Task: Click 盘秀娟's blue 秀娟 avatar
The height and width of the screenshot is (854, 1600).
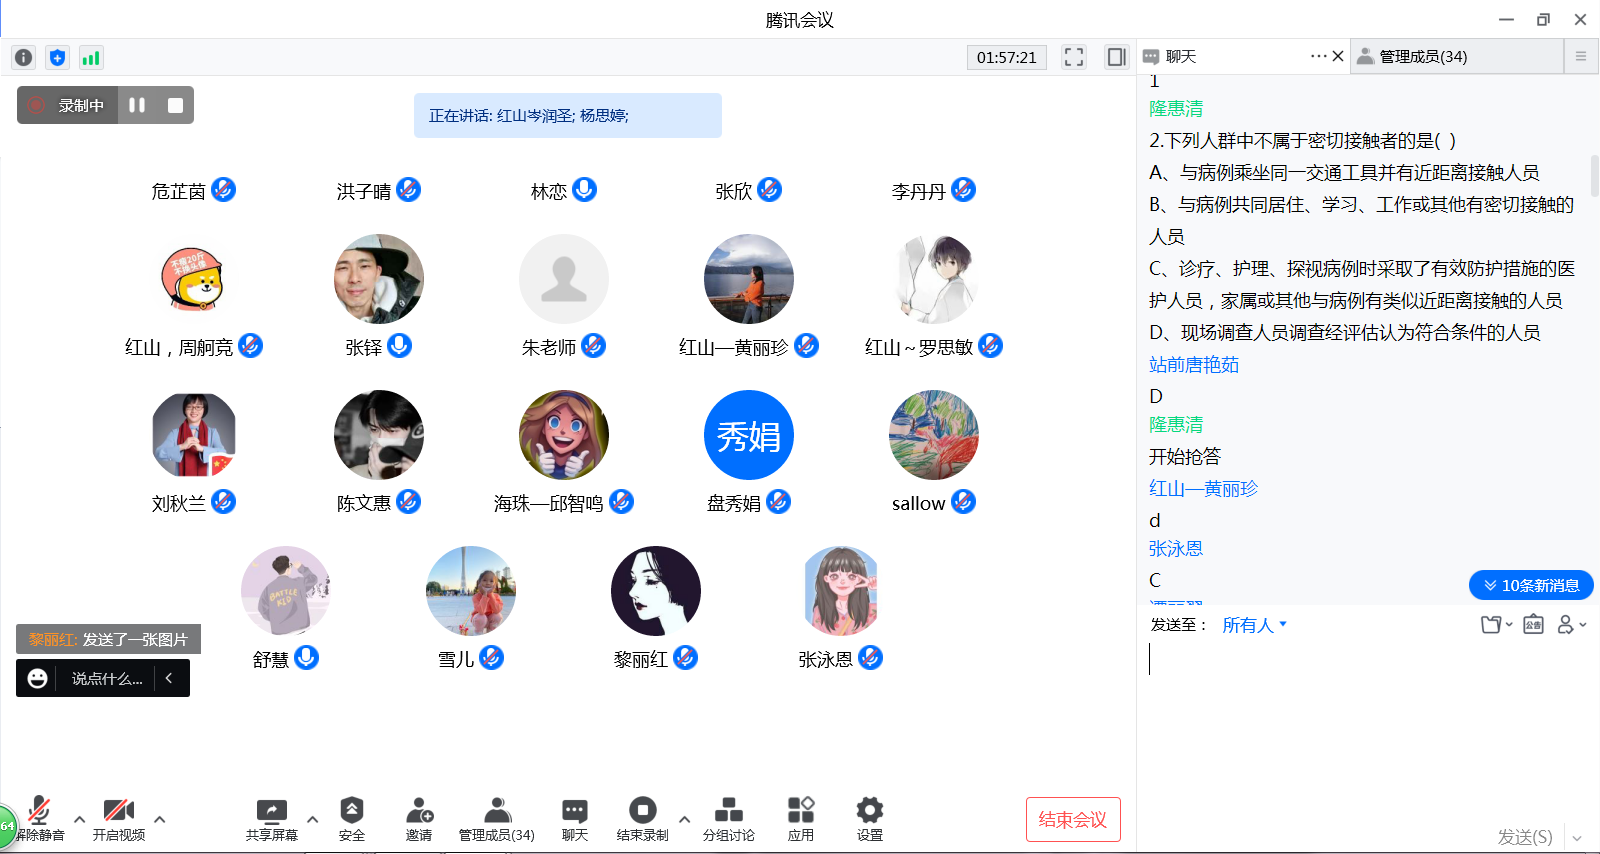Action: click(x=749, y=435)
